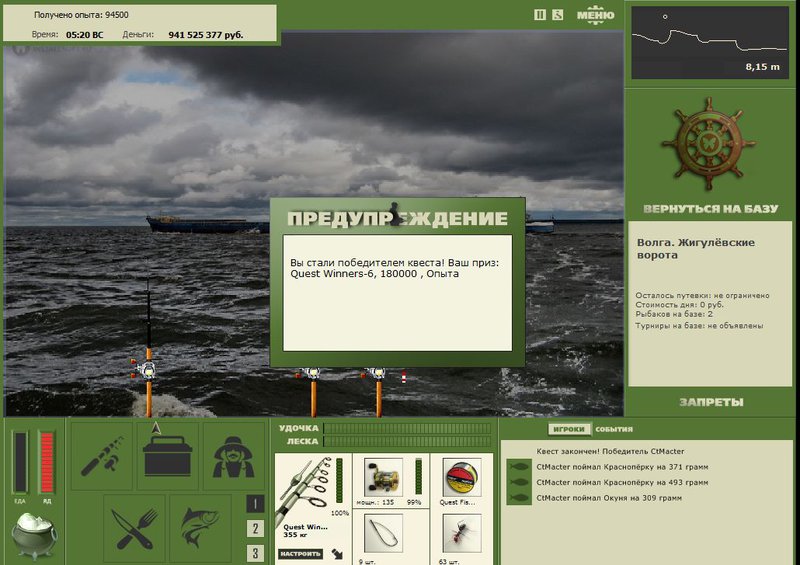The height and width of the screenshot is (565, 800).
Task: Open the fisherman profile icon
Action: click(234, 456)
